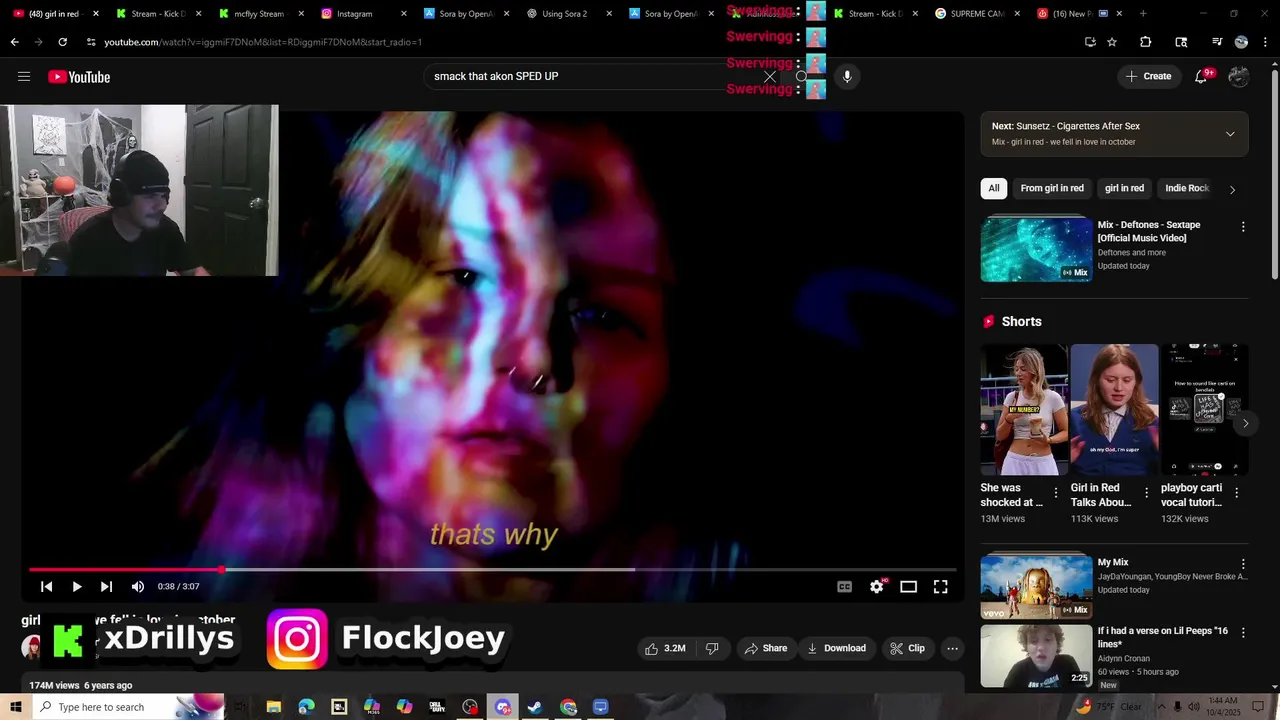Open YouTube notifications bell
Image resolution: width=1280 pixels, height=720 pixels.
1202,76
